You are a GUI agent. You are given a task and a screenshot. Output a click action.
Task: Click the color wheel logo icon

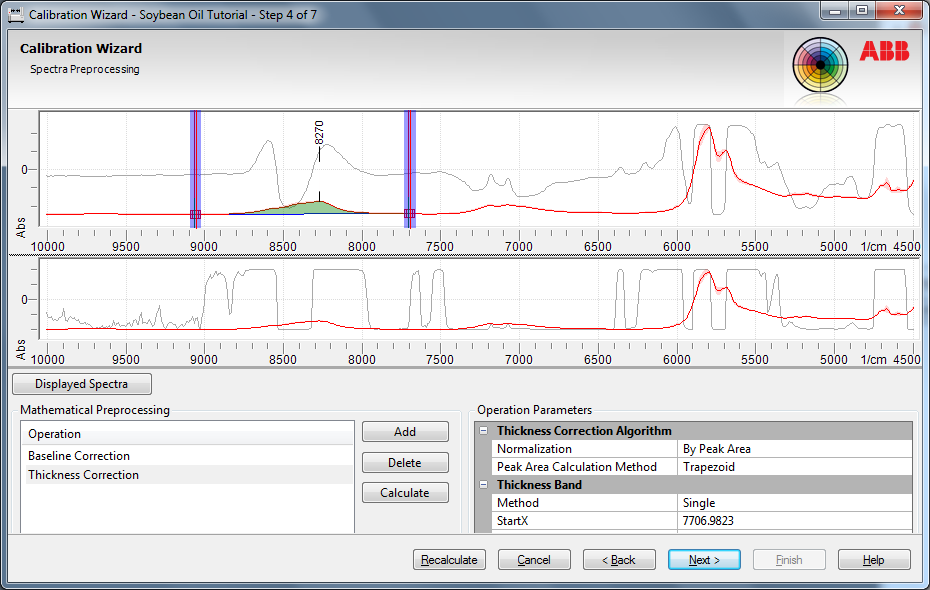tap(820, 66)
